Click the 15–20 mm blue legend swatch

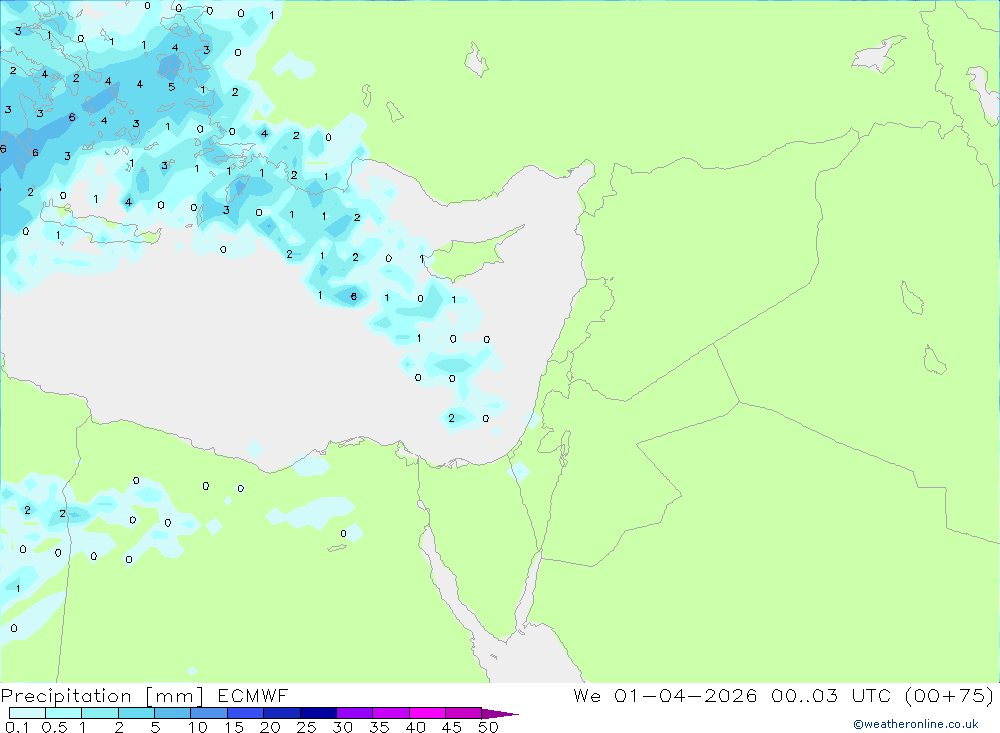click(x=245, y=713)
